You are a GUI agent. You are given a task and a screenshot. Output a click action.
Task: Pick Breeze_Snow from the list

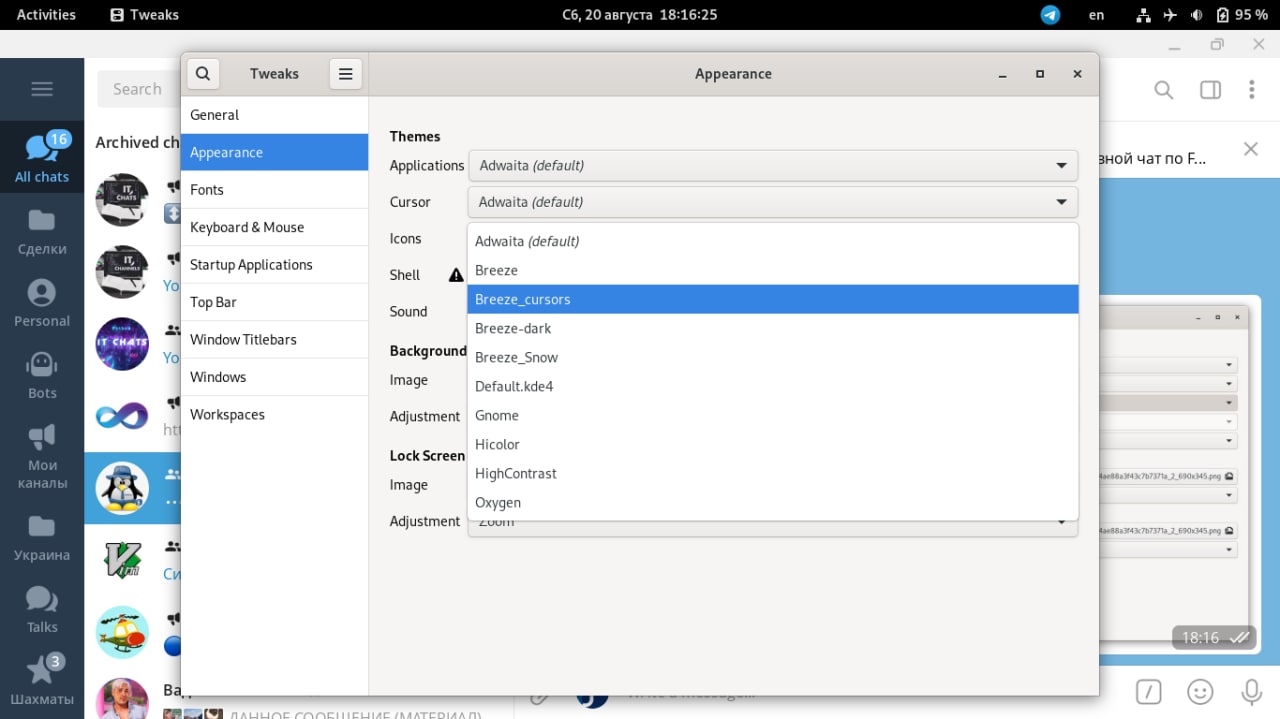[x=773, y=357]
